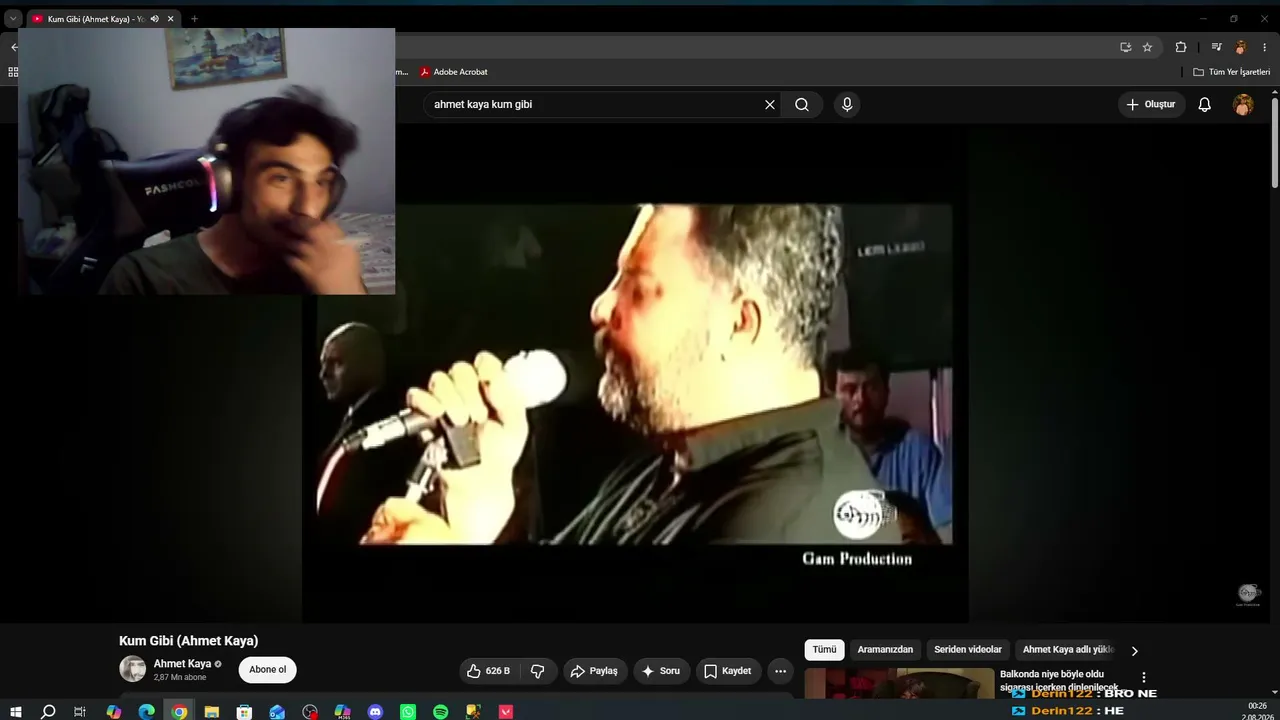Open Chrome media controls icon
The image size is (1280, 720).
point(1216,47)
